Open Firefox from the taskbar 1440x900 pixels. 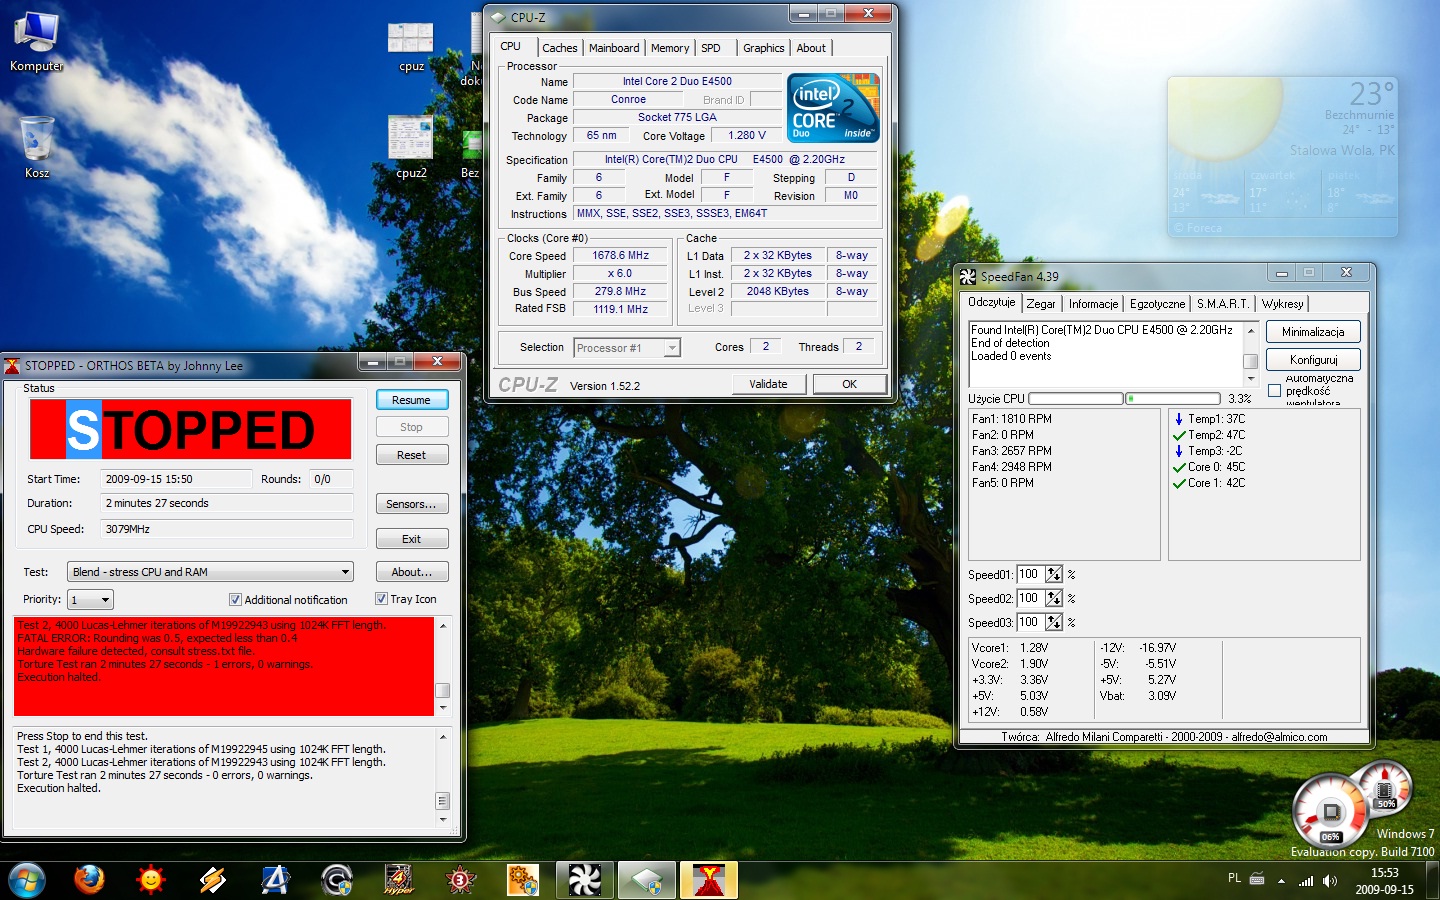pyautogui.click(x=89, y=880)
